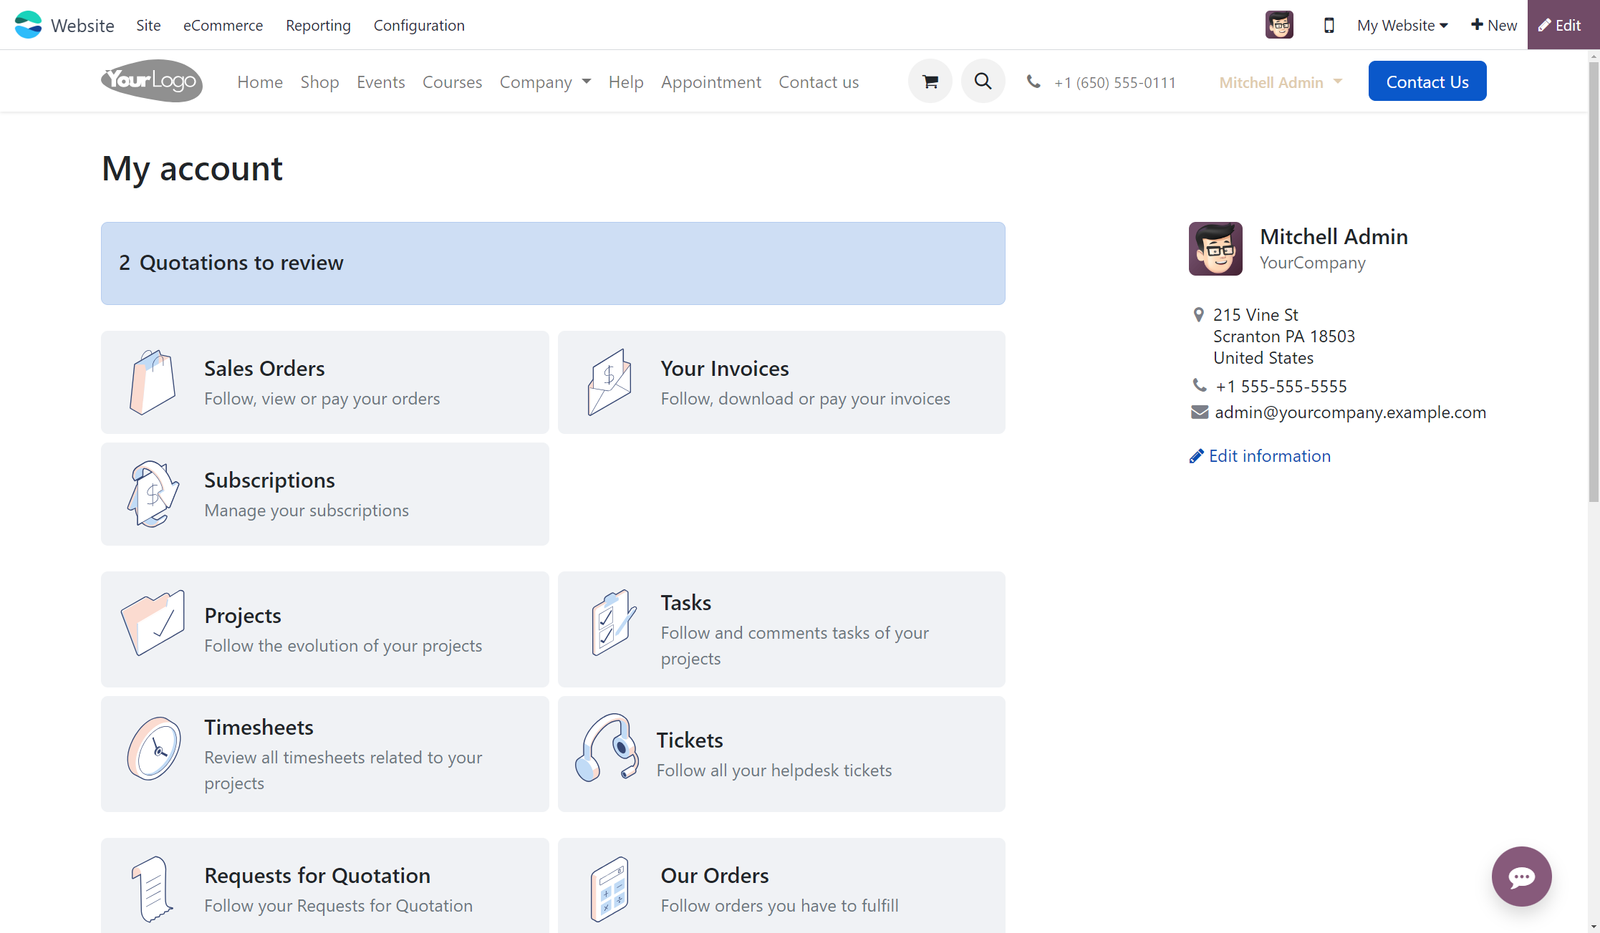Click the Our Orders calculator icon
Image resolution: width=1600 pixels, height=933 pixels.
point(609,889)
